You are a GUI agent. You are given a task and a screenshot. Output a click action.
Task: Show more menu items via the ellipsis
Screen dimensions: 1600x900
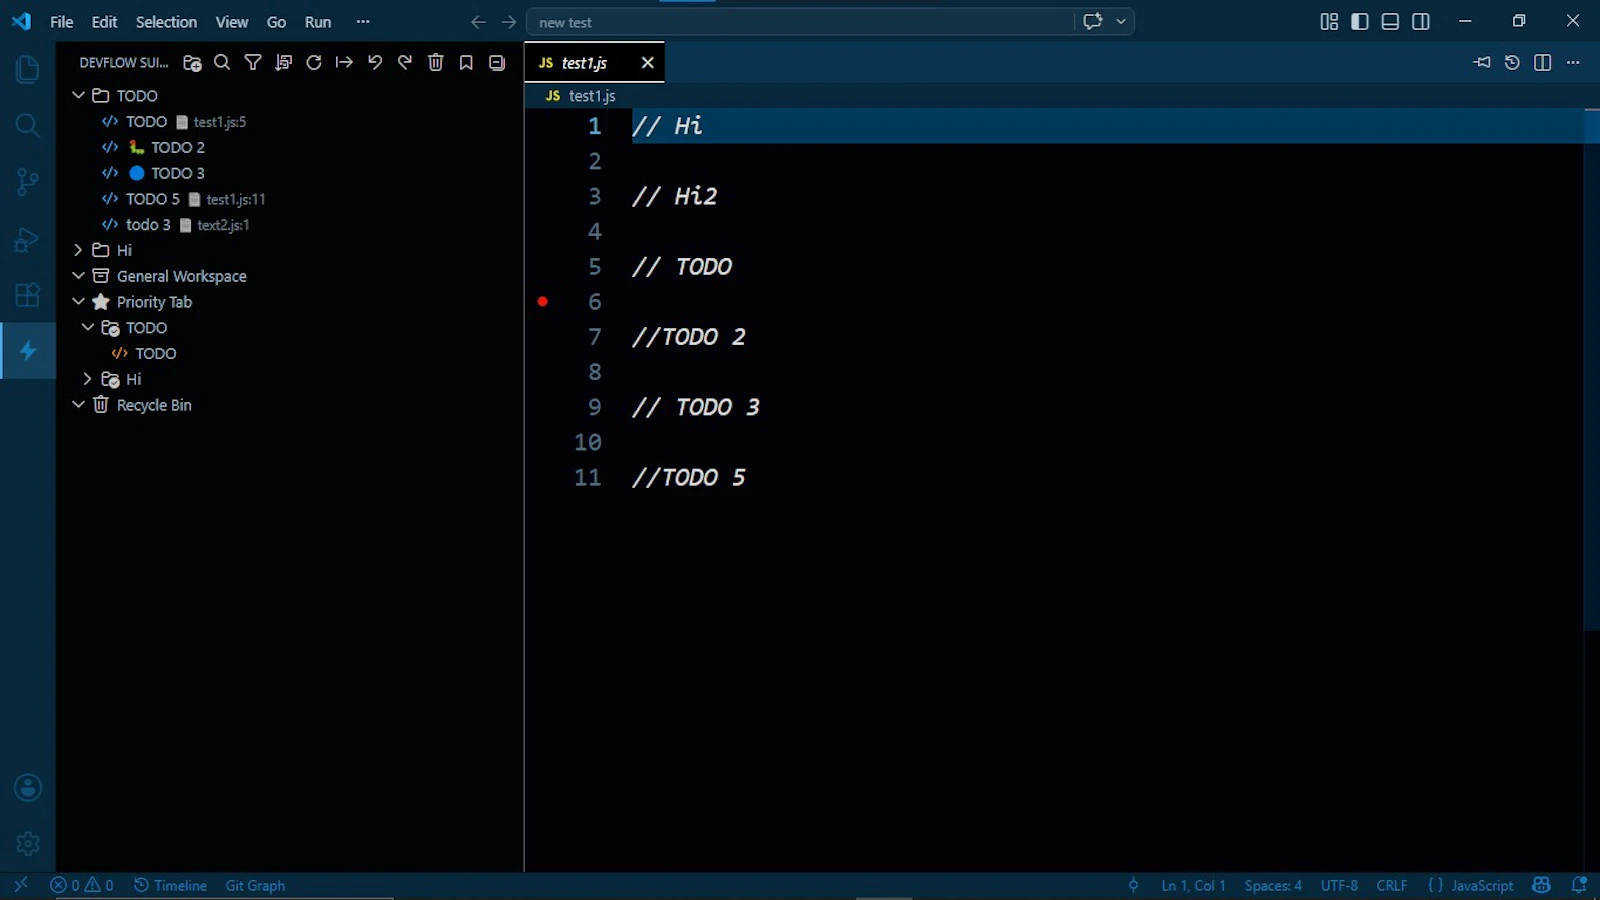coord(363,21)
